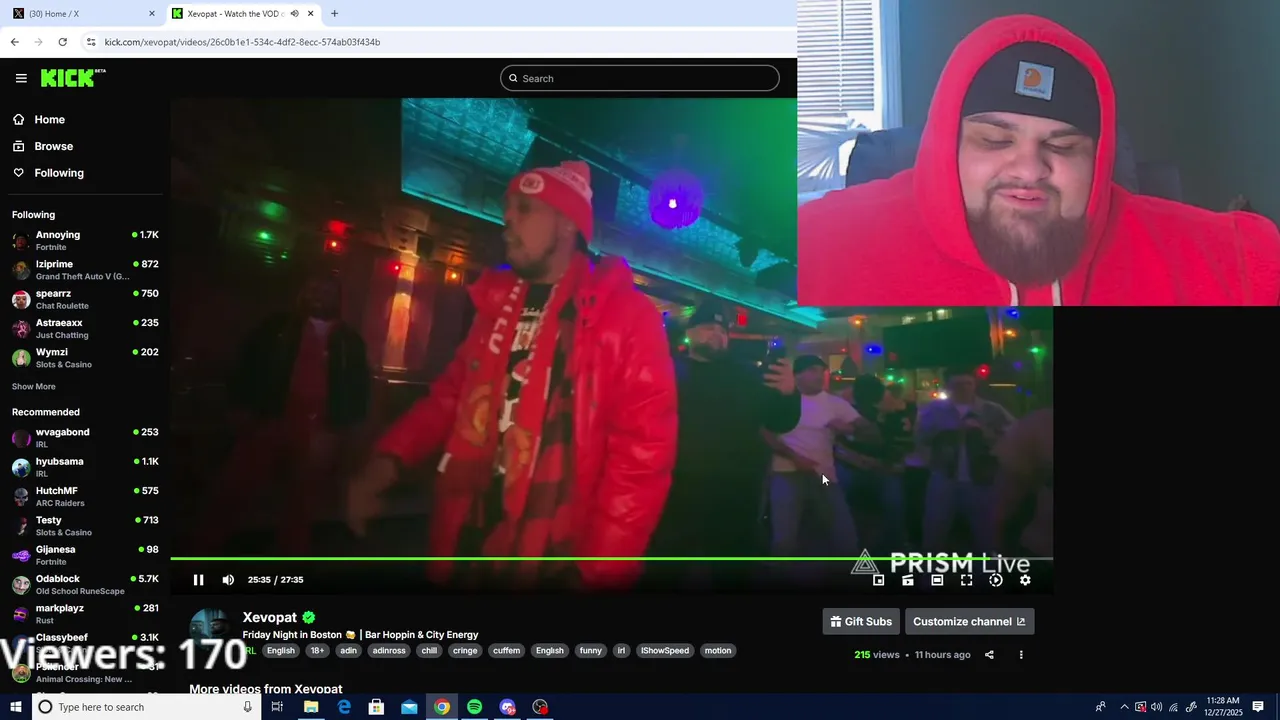Open a new browser tab
Viewport: 1280px width, 720px height.
334,14
